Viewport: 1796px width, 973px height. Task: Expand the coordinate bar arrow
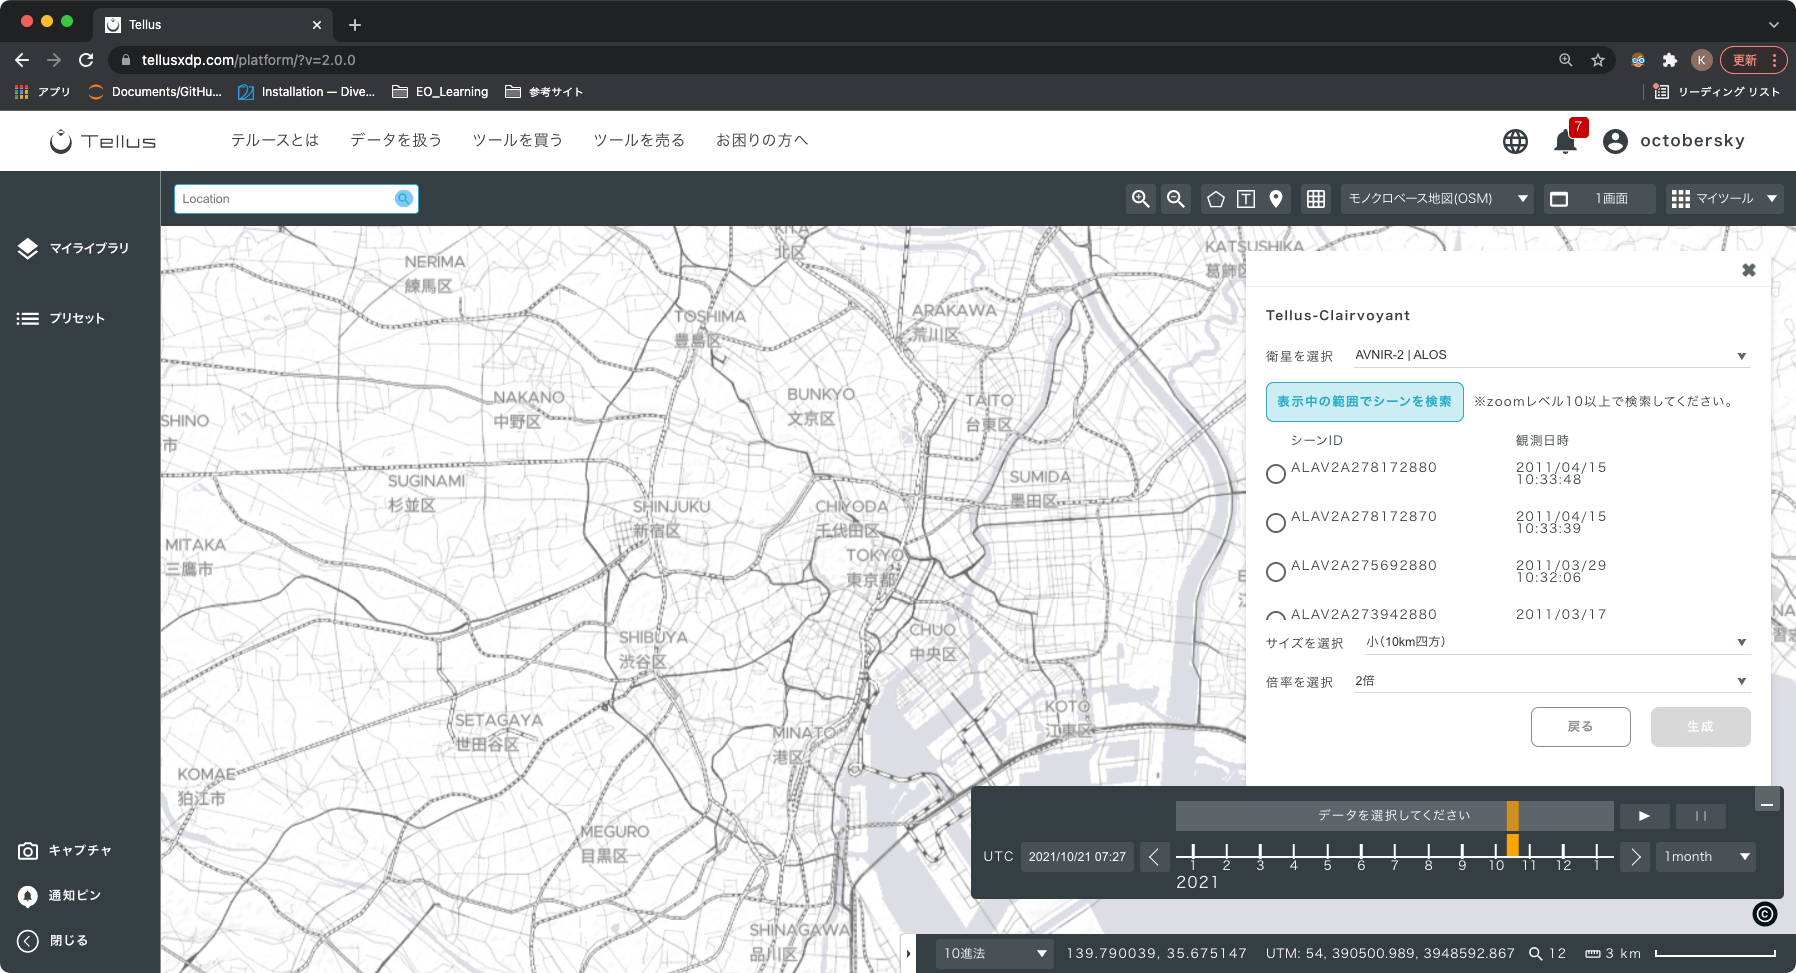(x=908, y=954)
